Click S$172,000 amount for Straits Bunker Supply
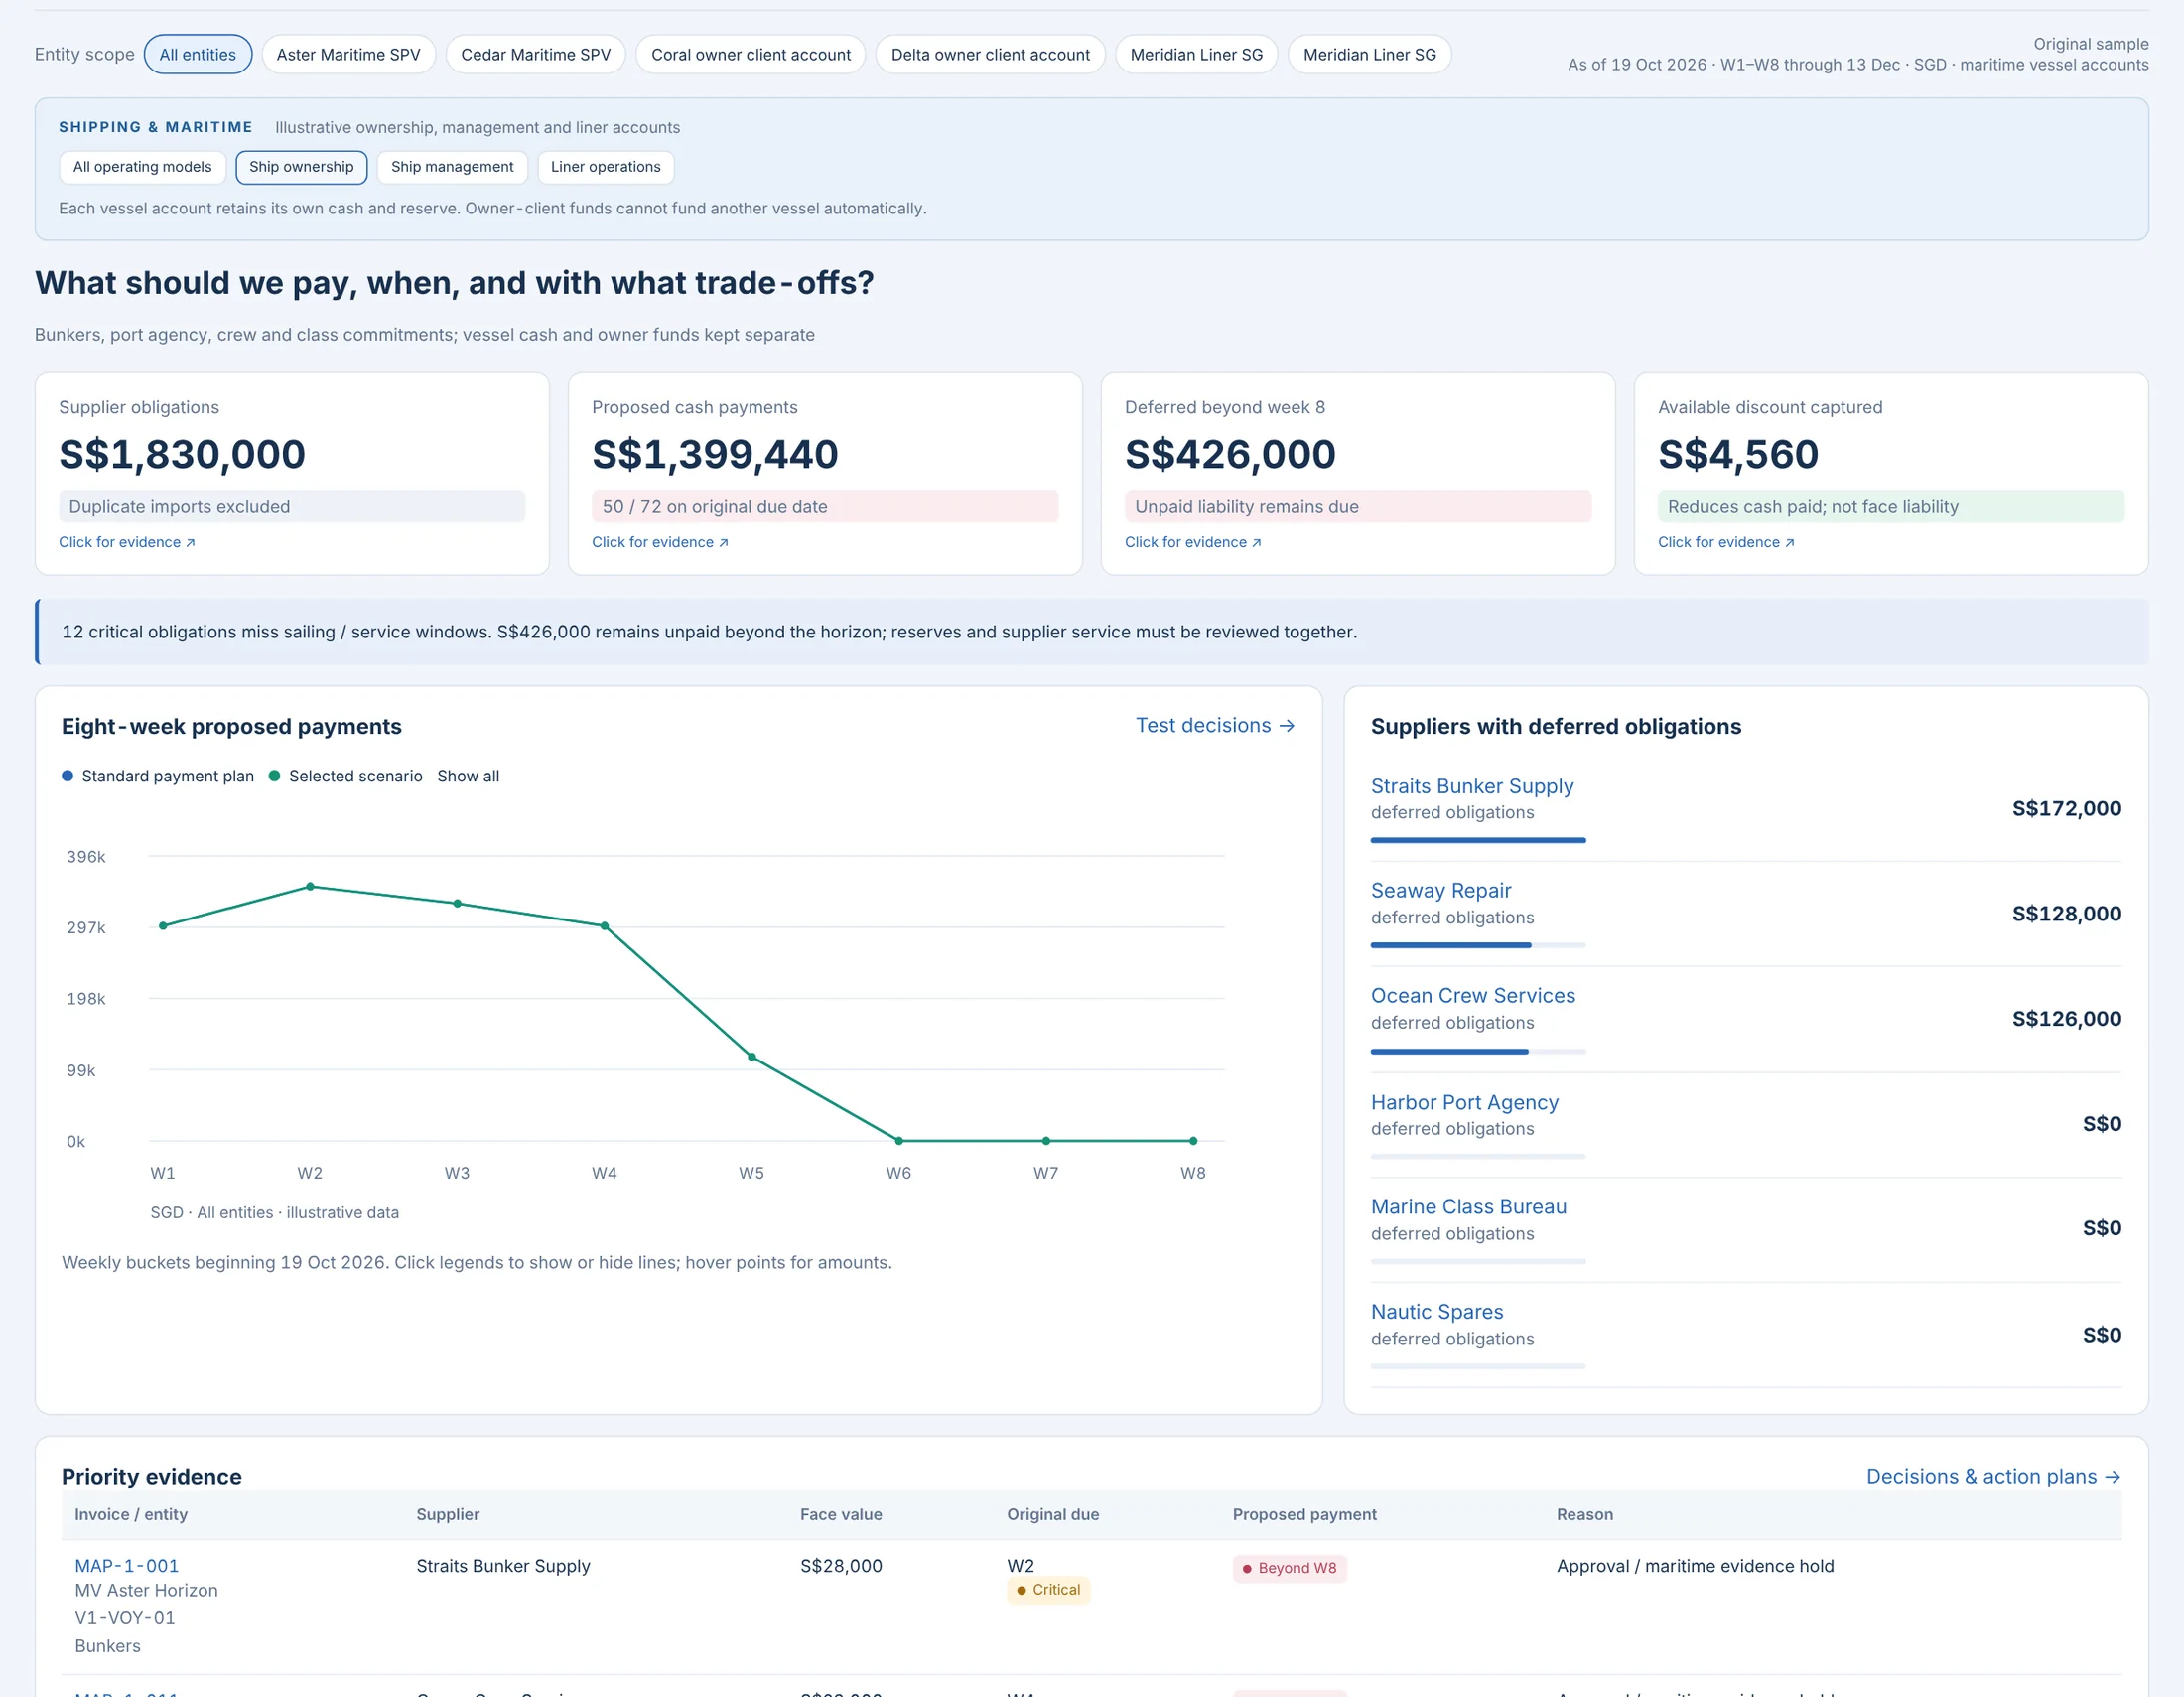Image resolution: width=2184 pixels, height=1697 pixels. [2066, 808]
